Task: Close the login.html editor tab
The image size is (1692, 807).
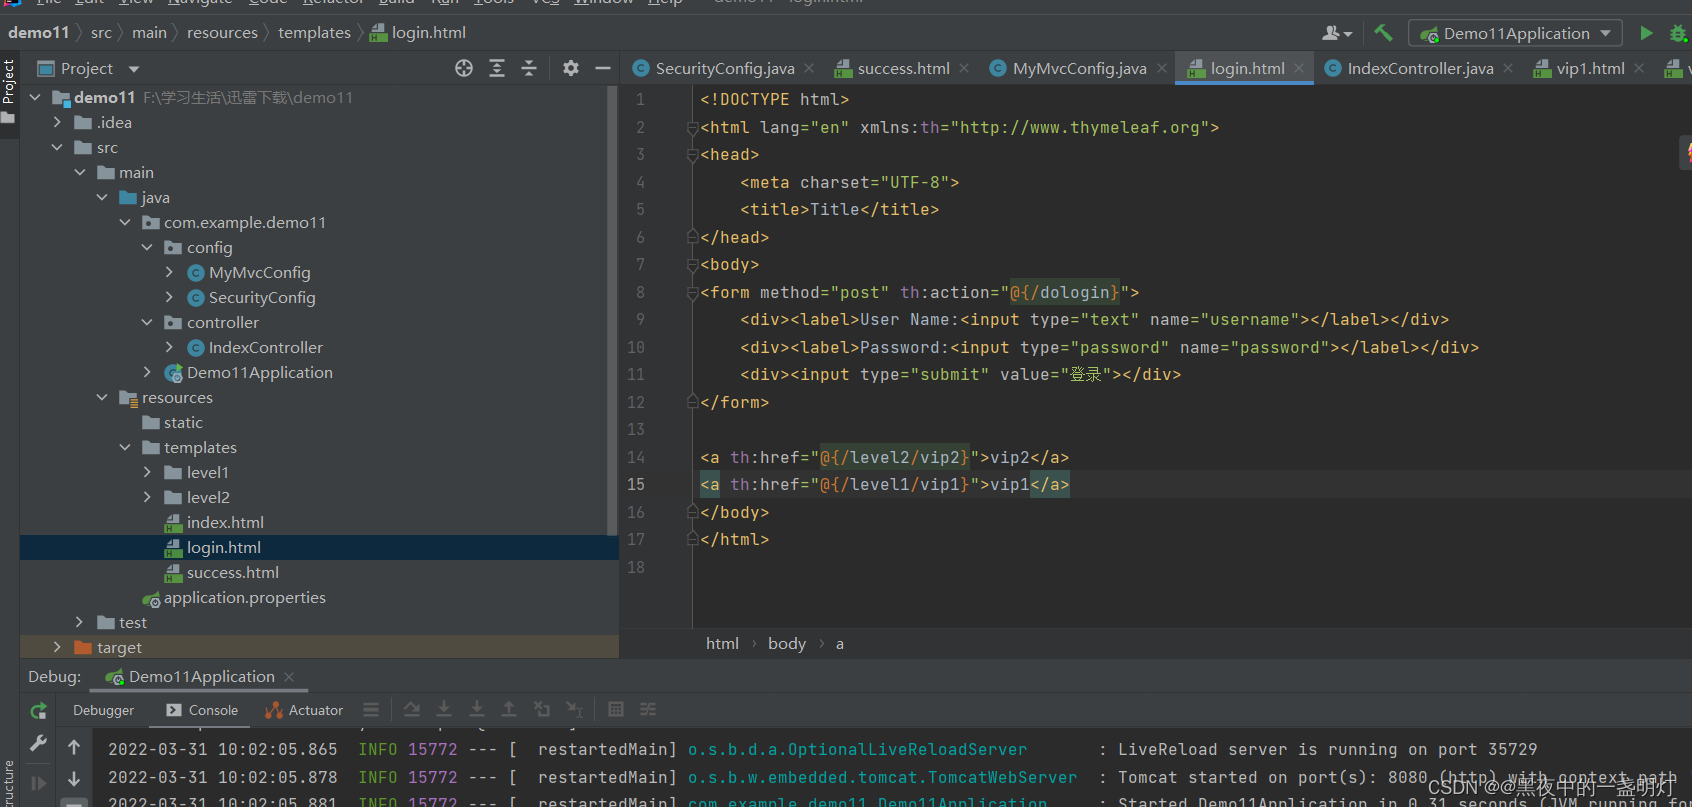Action: click(1299, 68)
